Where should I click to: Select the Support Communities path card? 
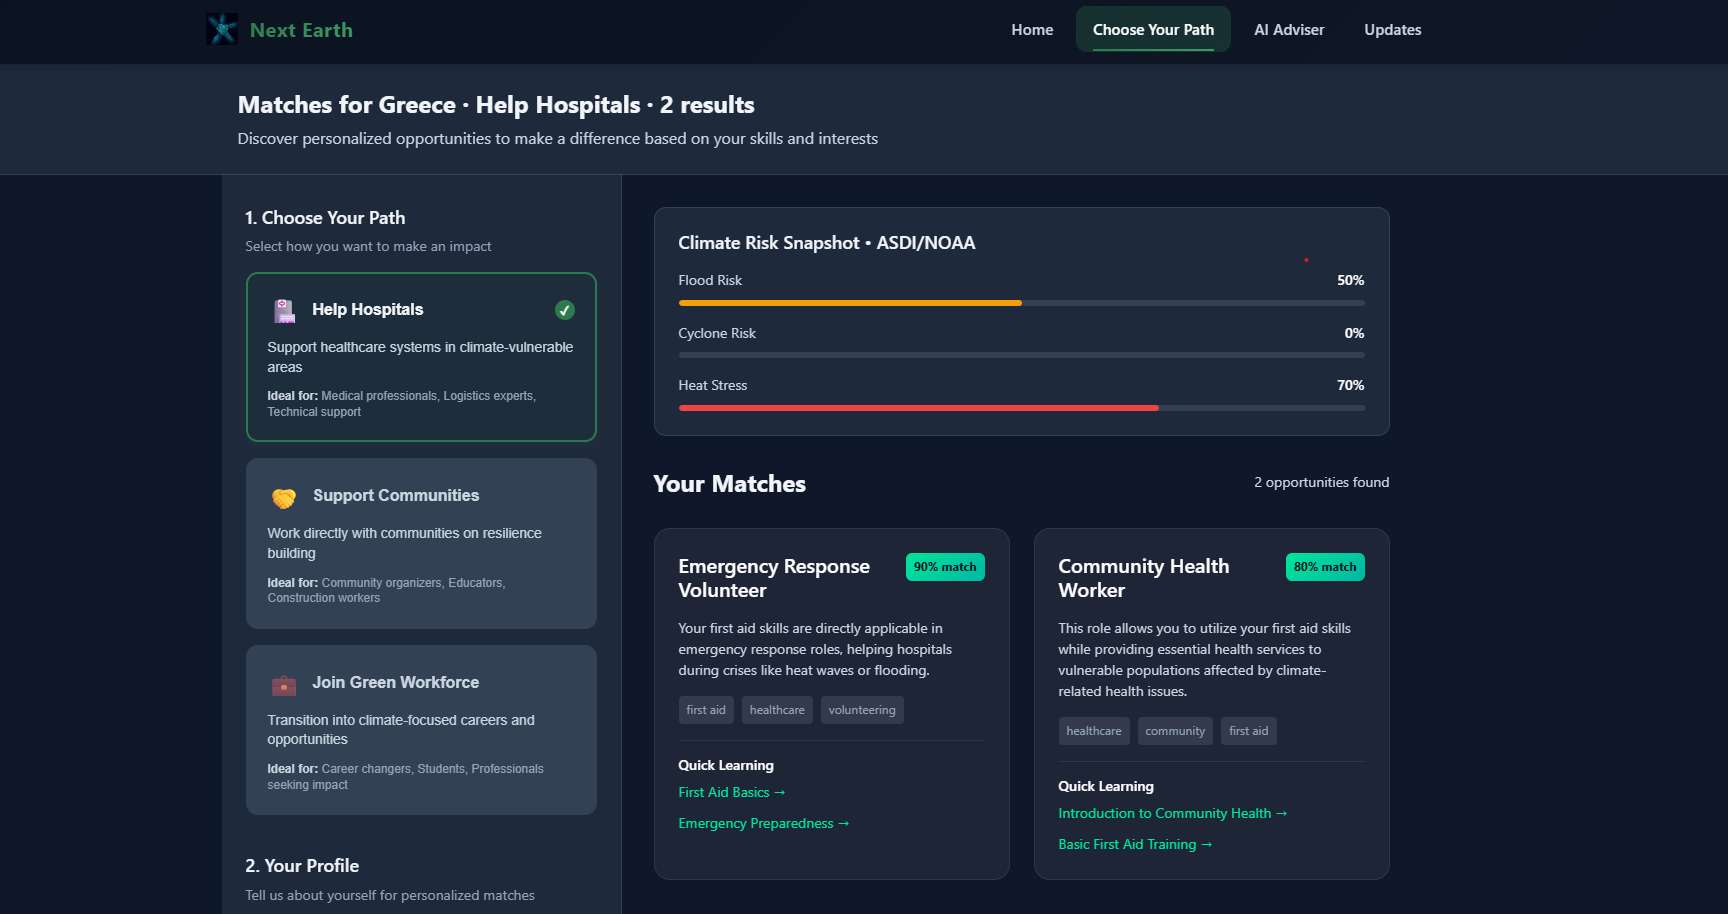coord(421,543)
